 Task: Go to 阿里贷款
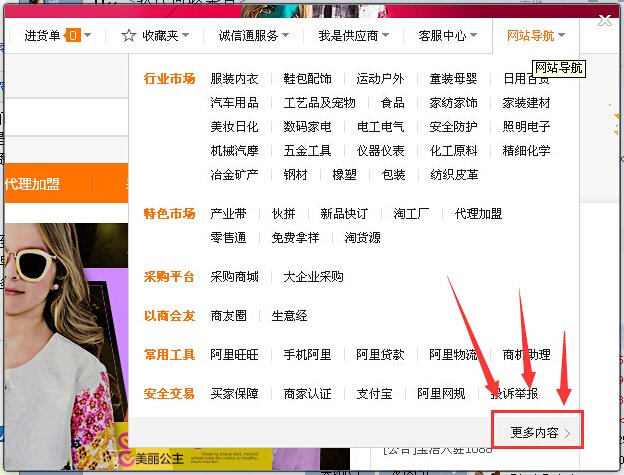pyautogui.click(x=380, y=354)
